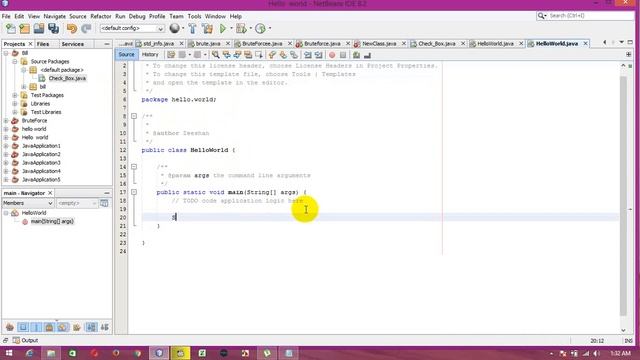Viewport: 640px width, 360px height.
Task: Toggle Show Fields filter in Navigator
Action: [x=23, y=327]
